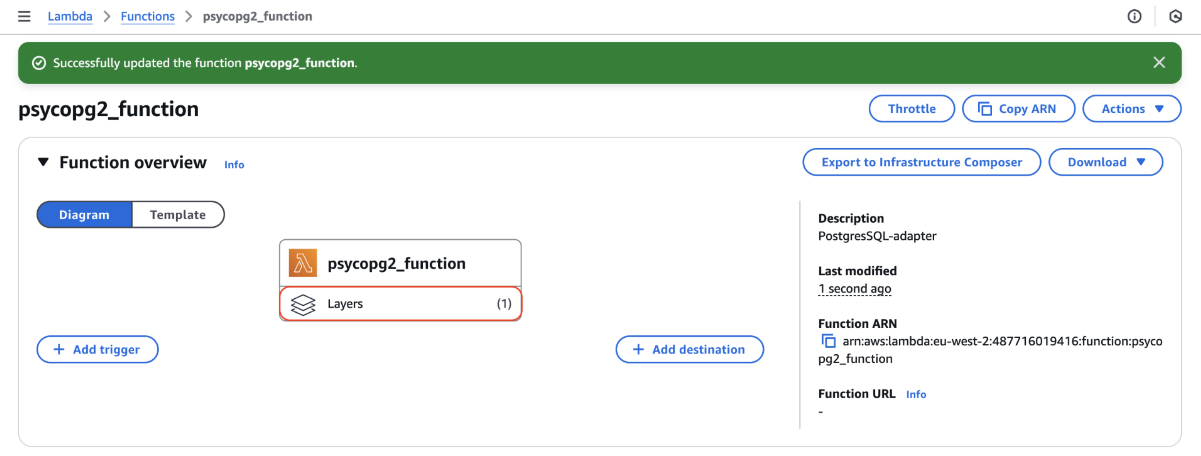
Task: Click the Layers stack icon
Action: pos(303,304)
